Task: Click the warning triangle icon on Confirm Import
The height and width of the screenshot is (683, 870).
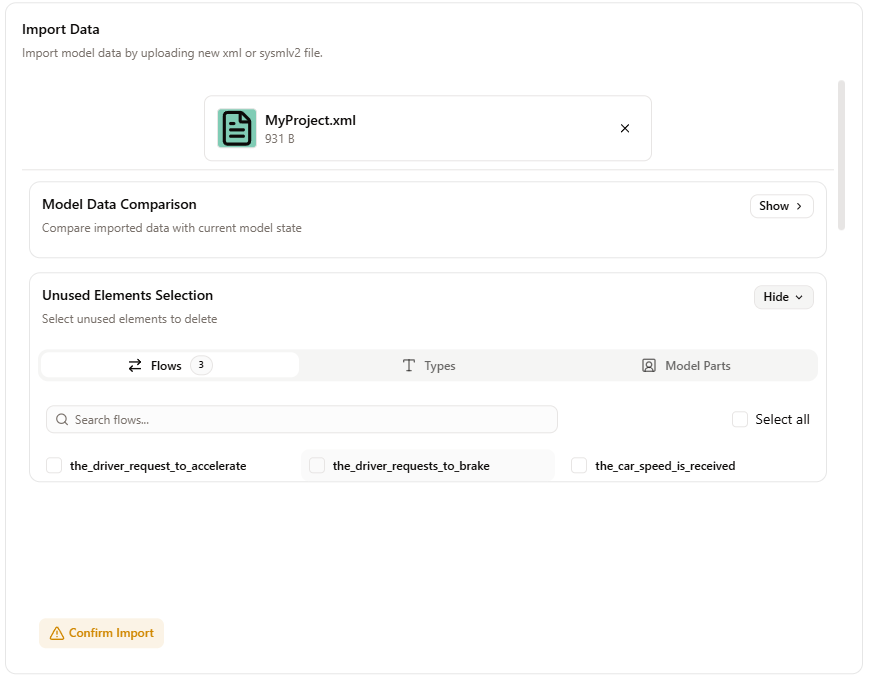Action: (x=57, y=633)
